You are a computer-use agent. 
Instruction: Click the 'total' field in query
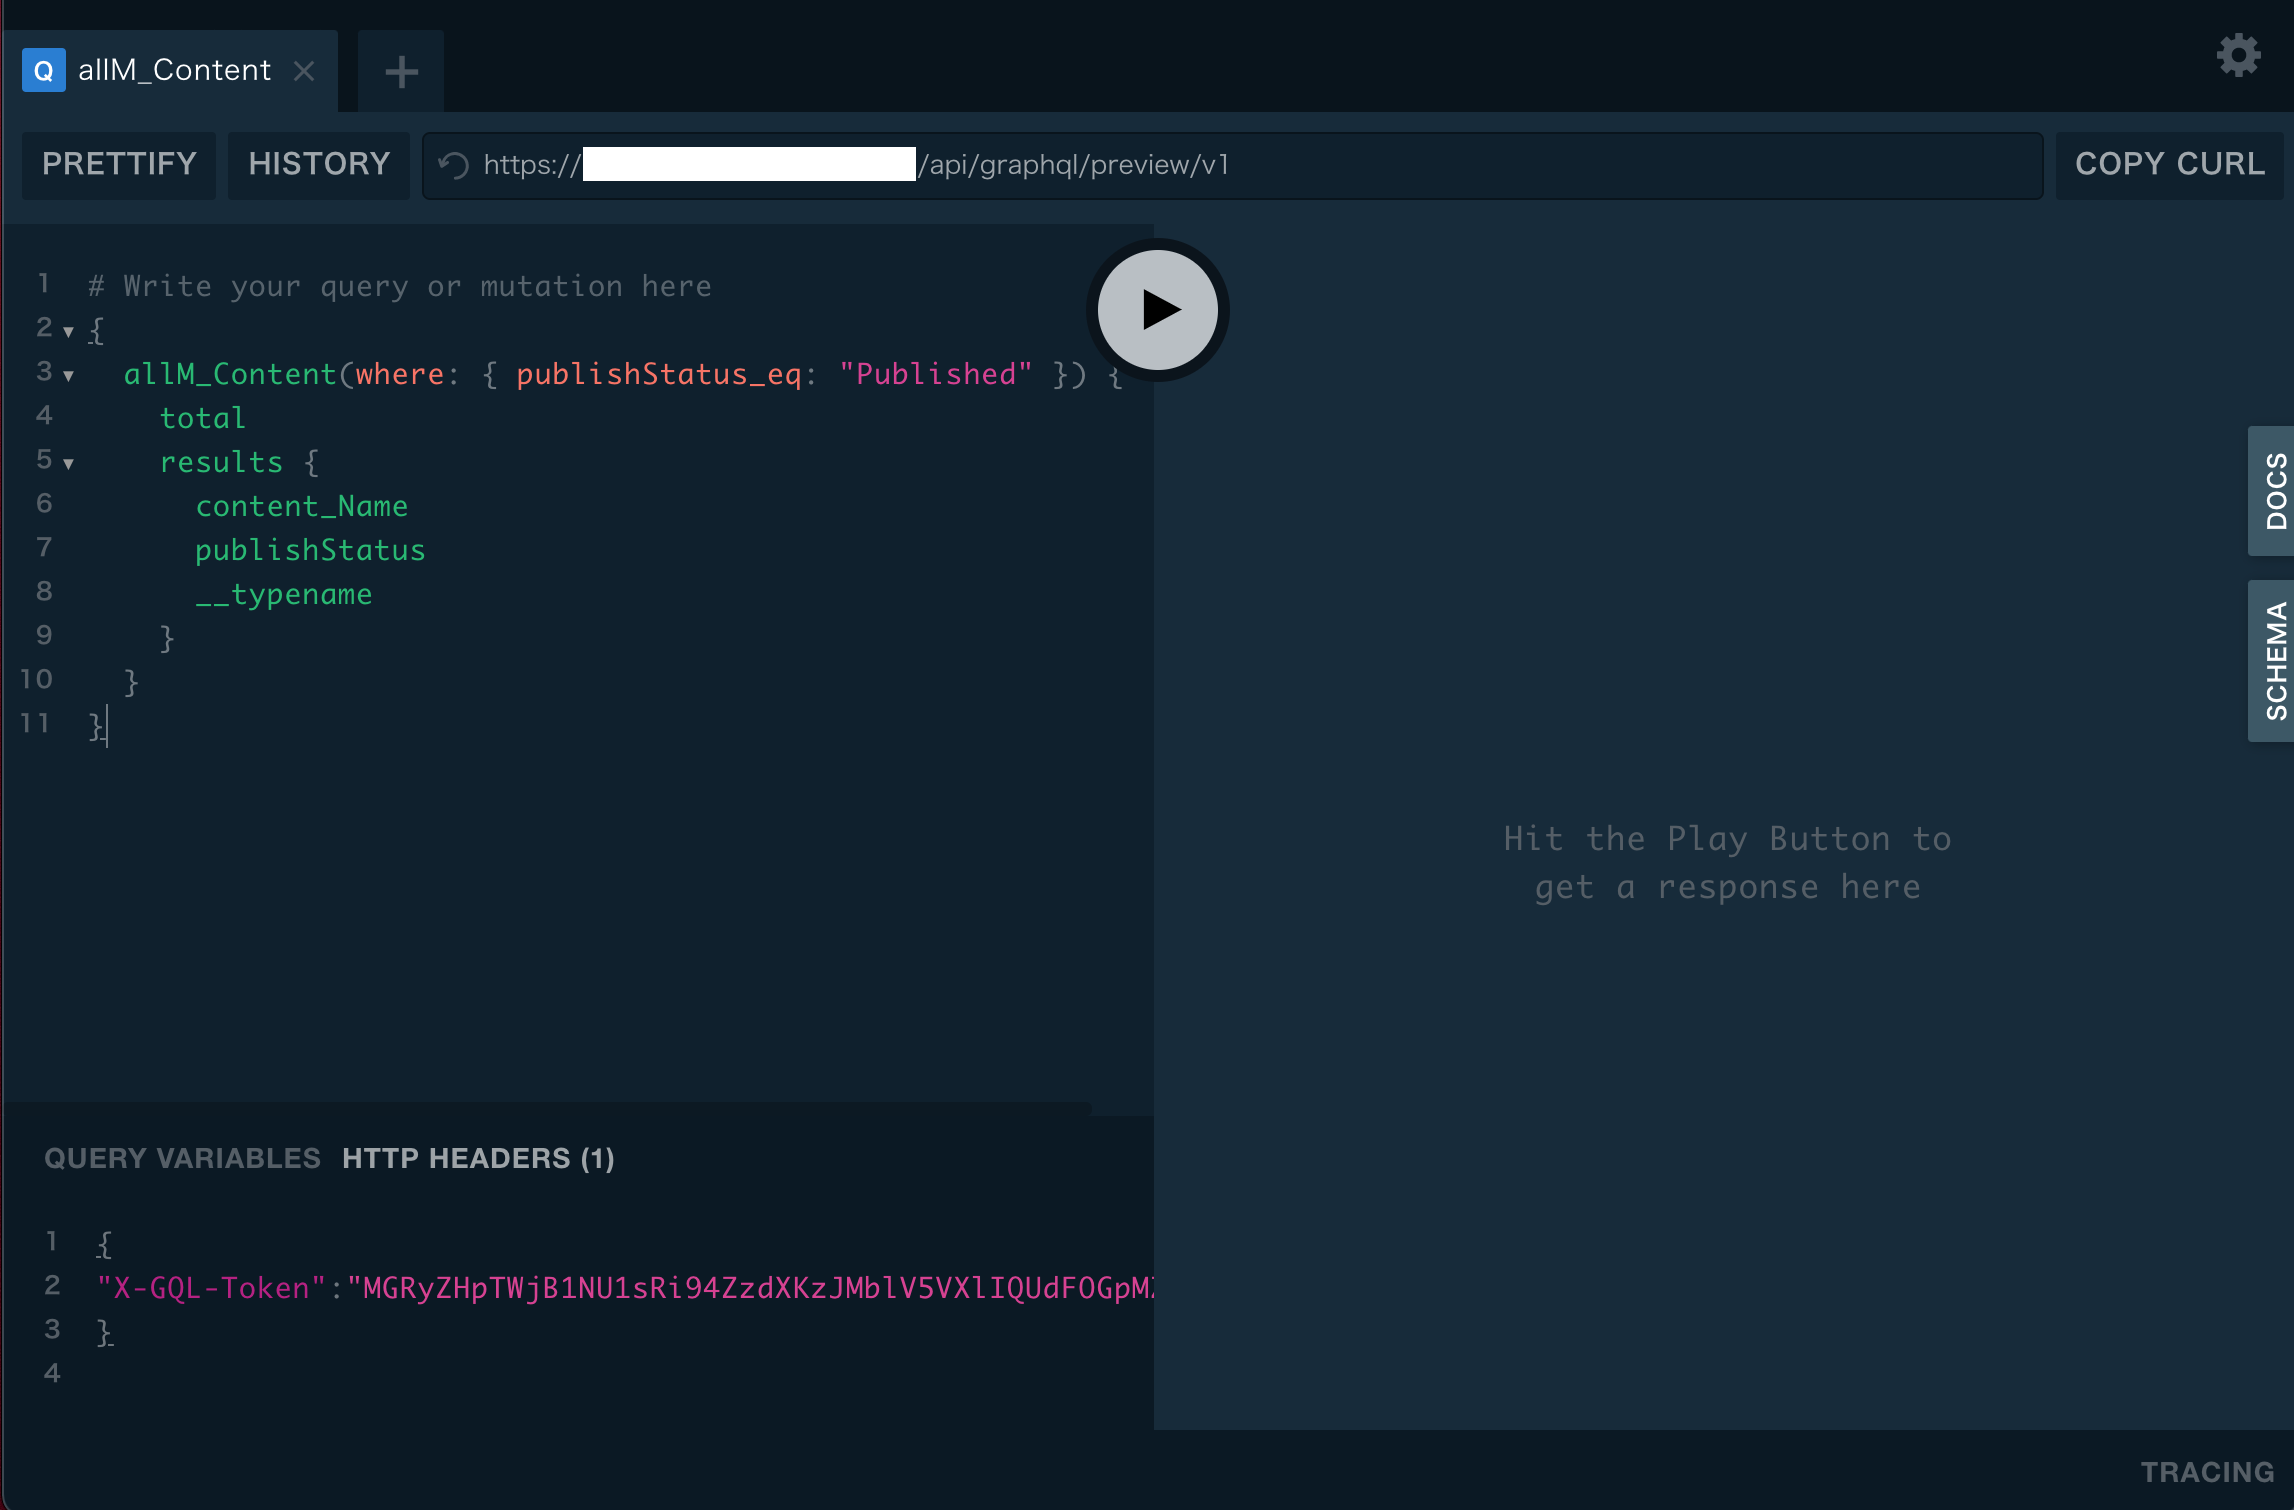[203, 418]
